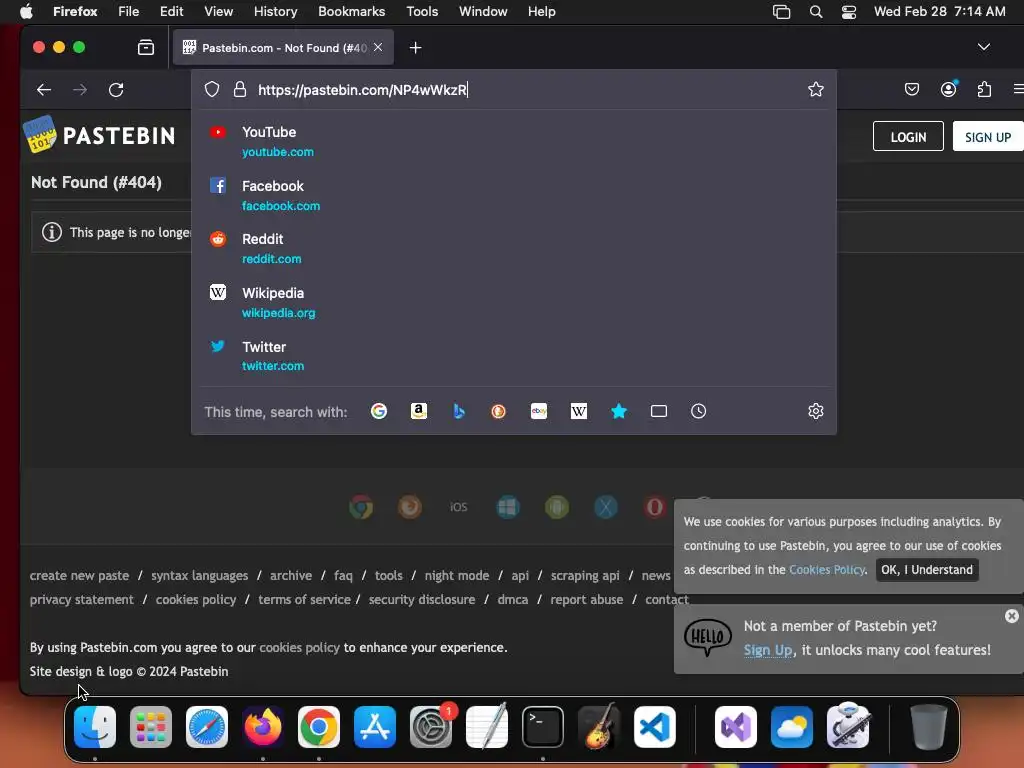Open the Tools menu
This screenshot has width=1024, height=768.
pos(422,11)
